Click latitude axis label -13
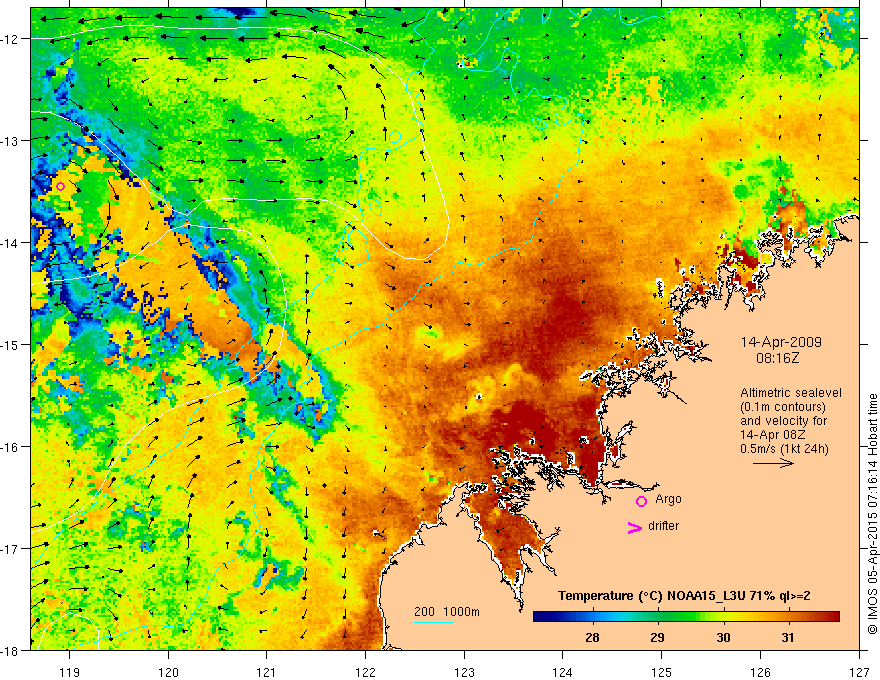Viewport: 880px width, 680px height. click(x=11, y=141)
